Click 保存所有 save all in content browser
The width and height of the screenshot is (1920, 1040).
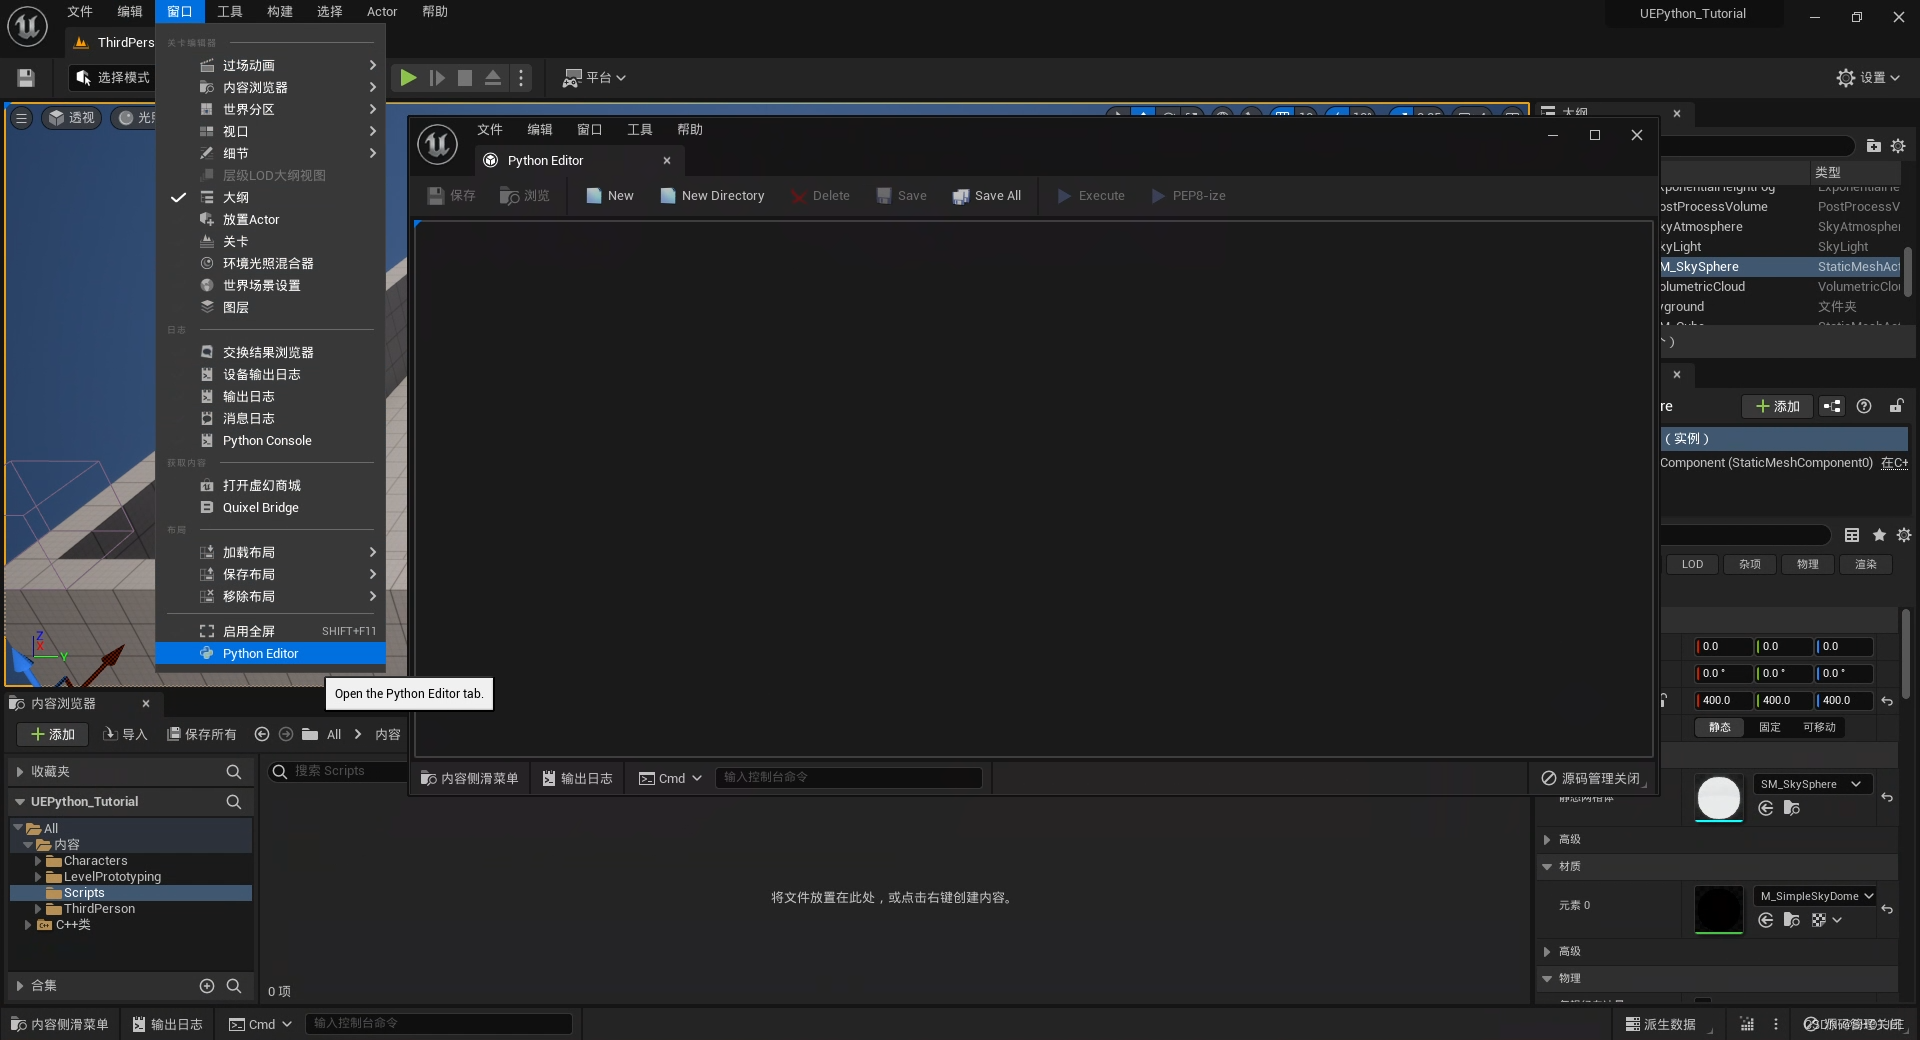202,735
